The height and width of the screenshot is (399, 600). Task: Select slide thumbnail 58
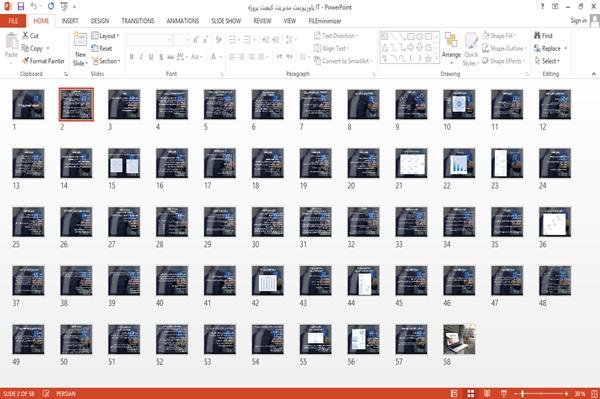[459, 339]
